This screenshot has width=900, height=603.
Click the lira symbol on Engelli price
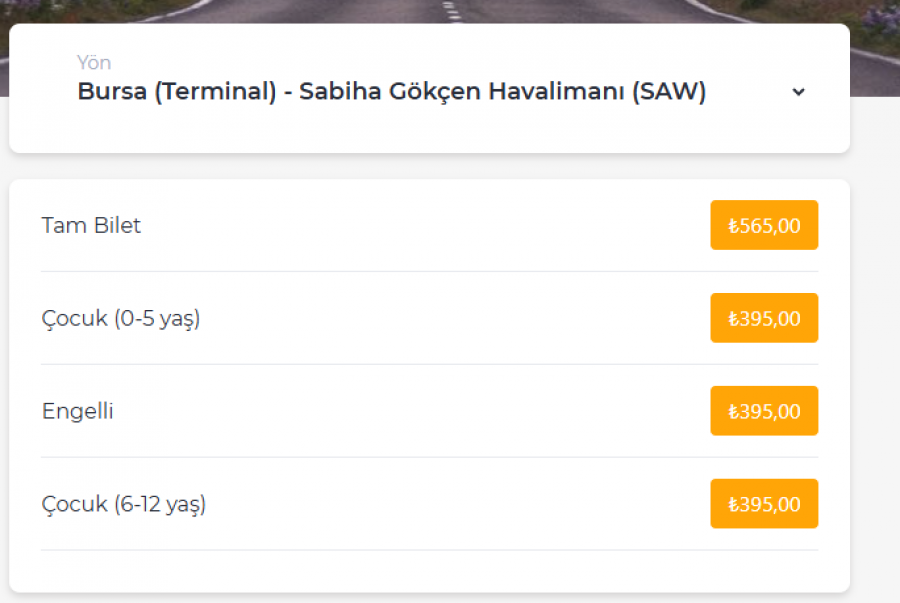[x=733, y=412]
